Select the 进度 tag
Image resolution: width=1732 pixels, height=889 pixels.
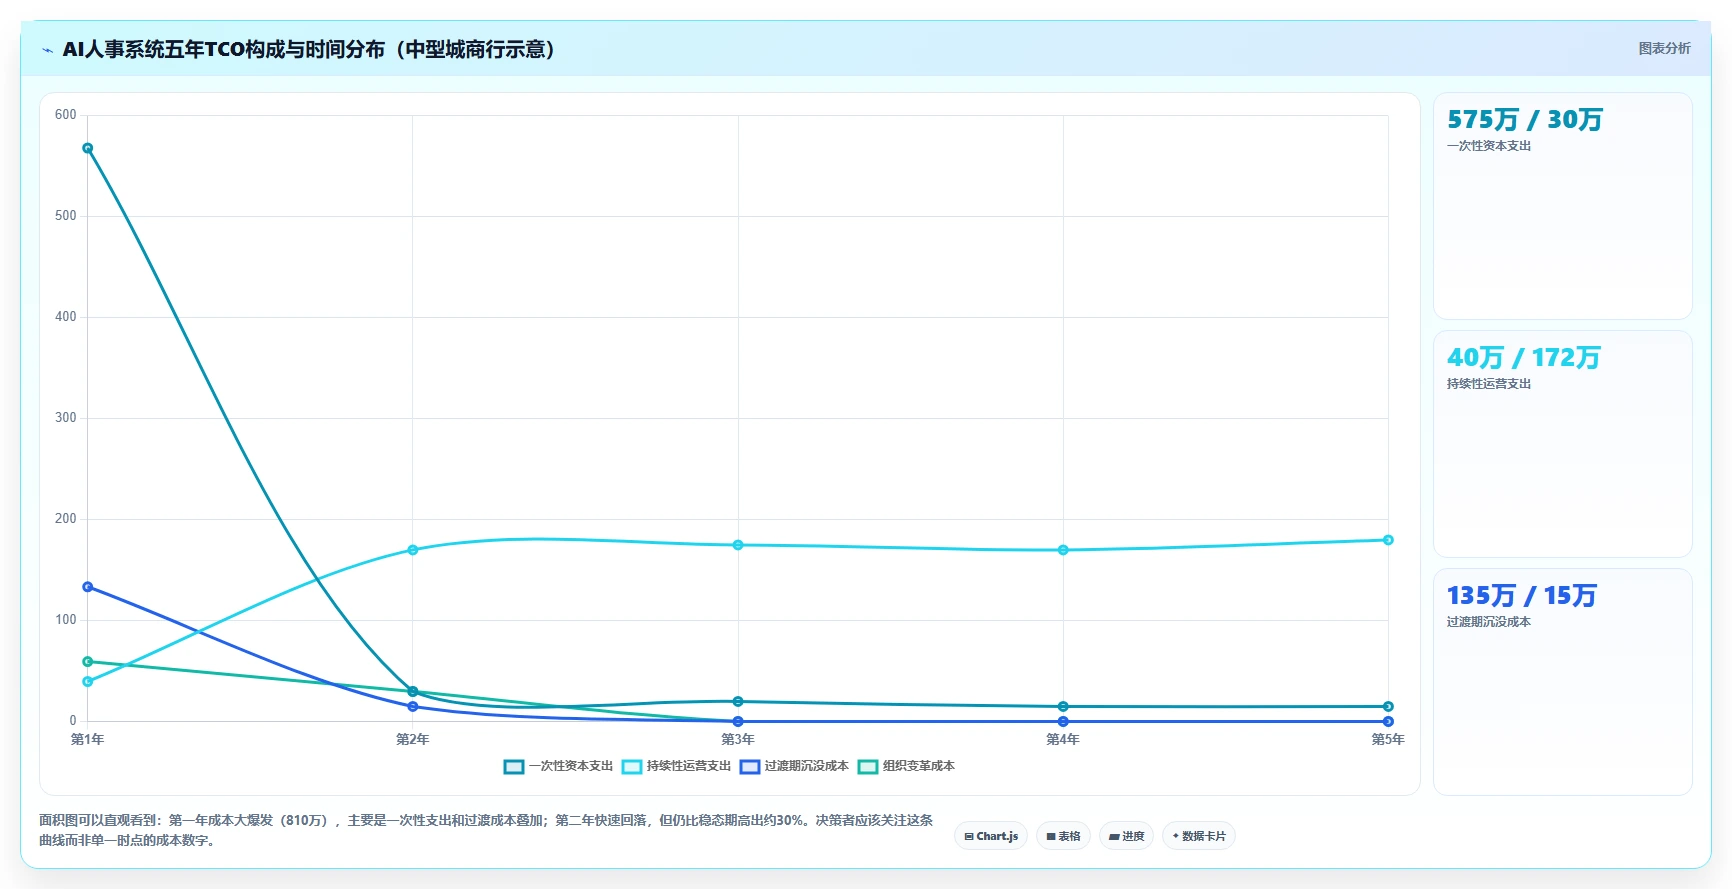[1126, 836]
